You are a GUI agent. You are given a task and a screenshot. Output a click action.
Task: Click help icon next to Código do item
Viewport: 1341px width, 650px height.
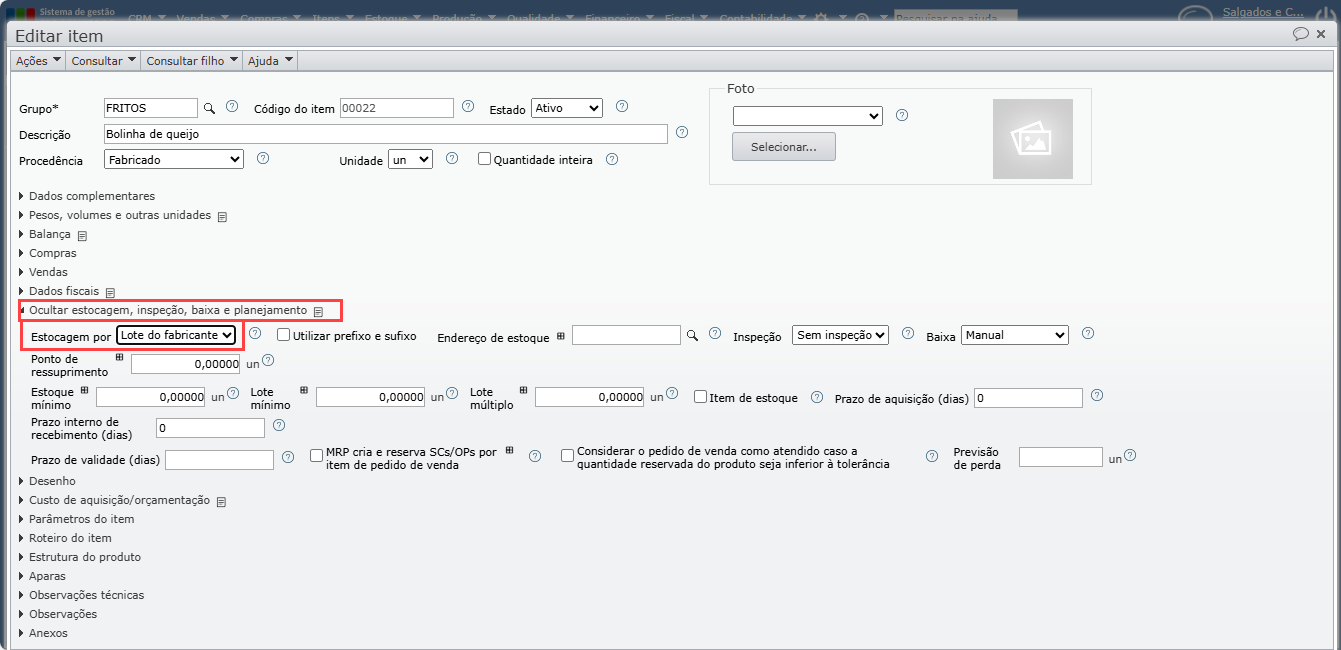pos(468,106)
